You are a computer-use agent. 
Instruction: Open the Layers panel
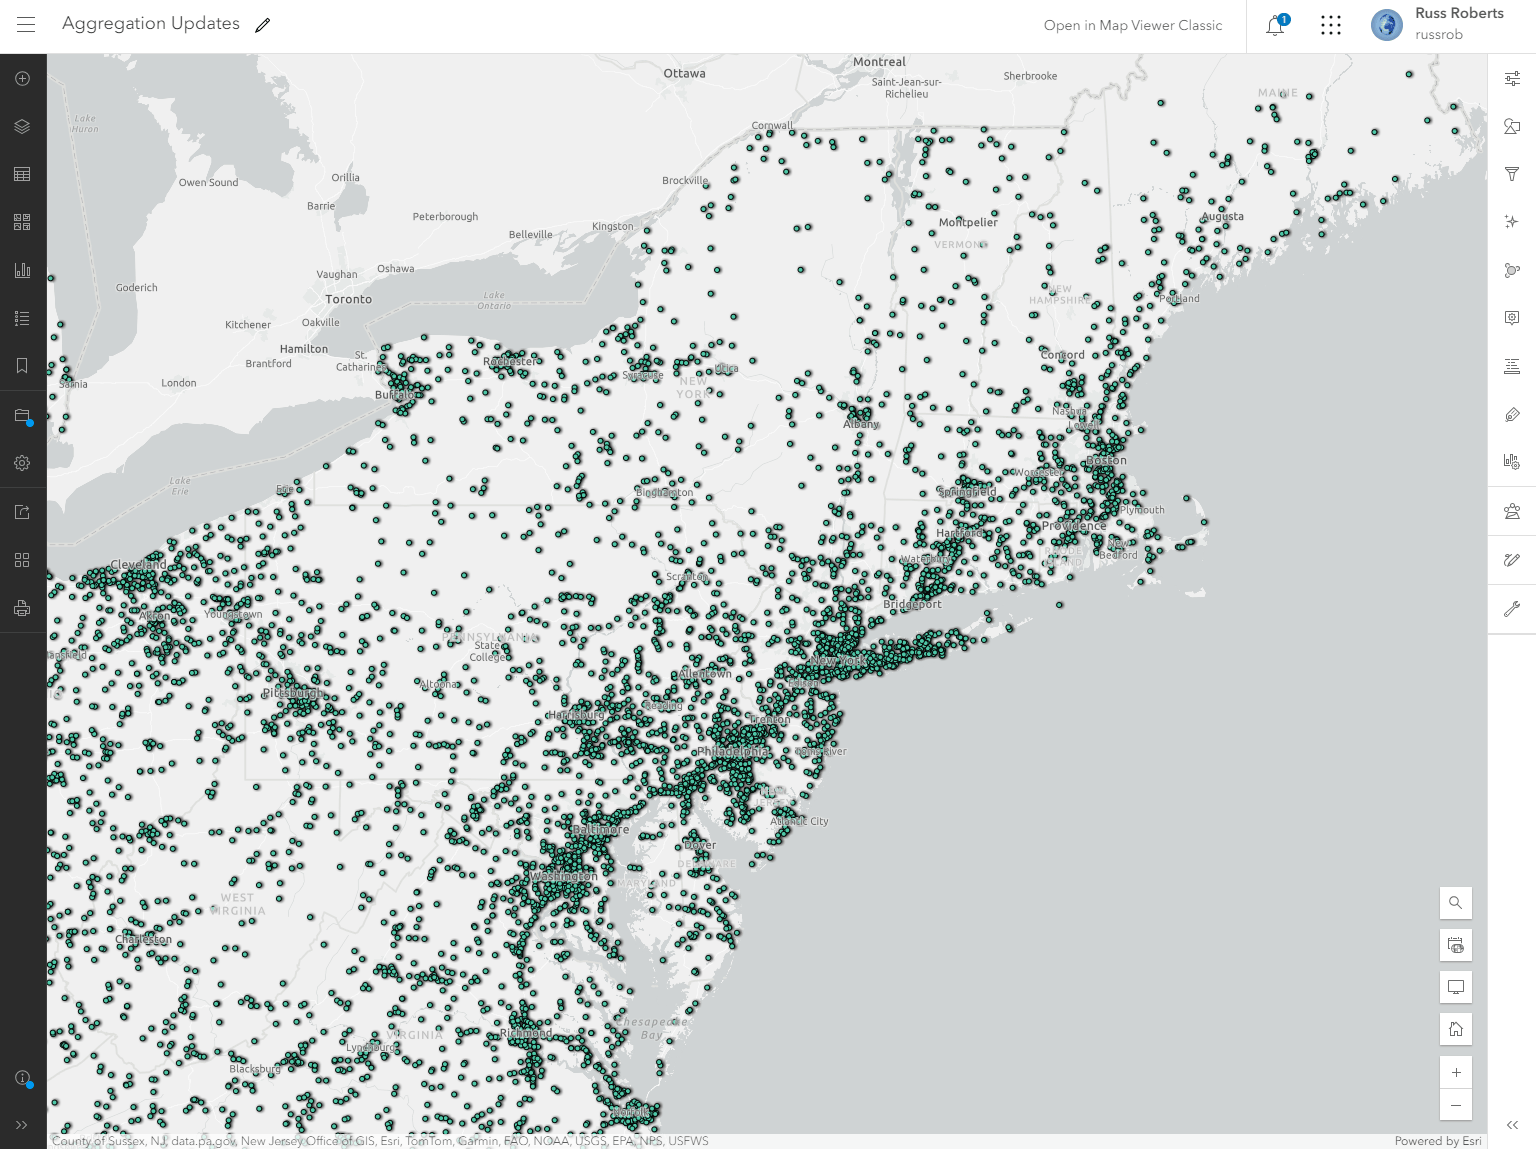pyautogui.click(x=22, y=126)
